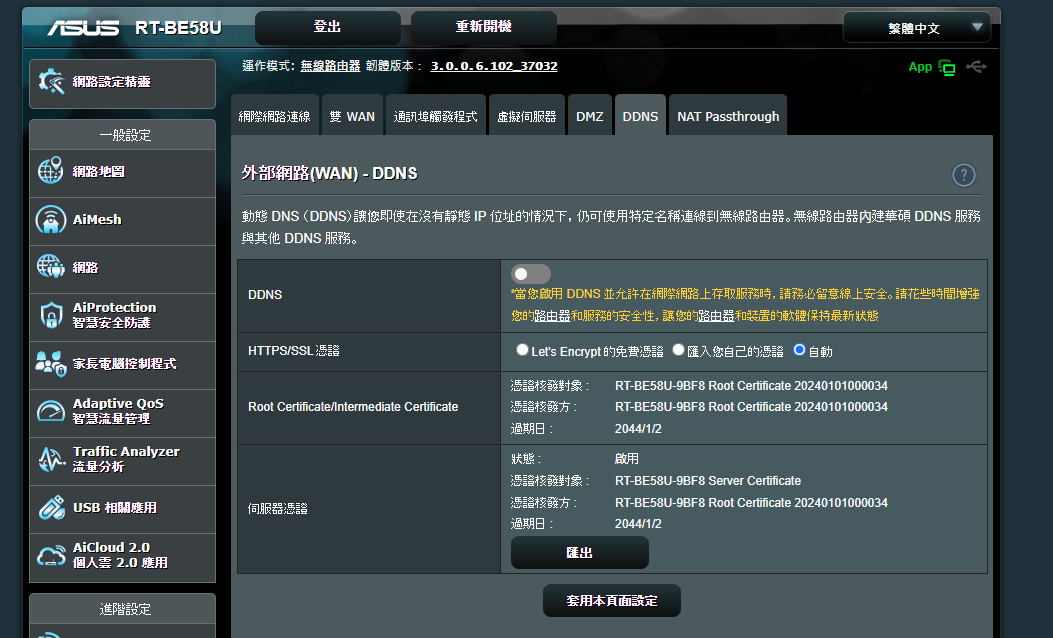Select Let's Encrypt 的免費憑證 radio button

[522, 350]
